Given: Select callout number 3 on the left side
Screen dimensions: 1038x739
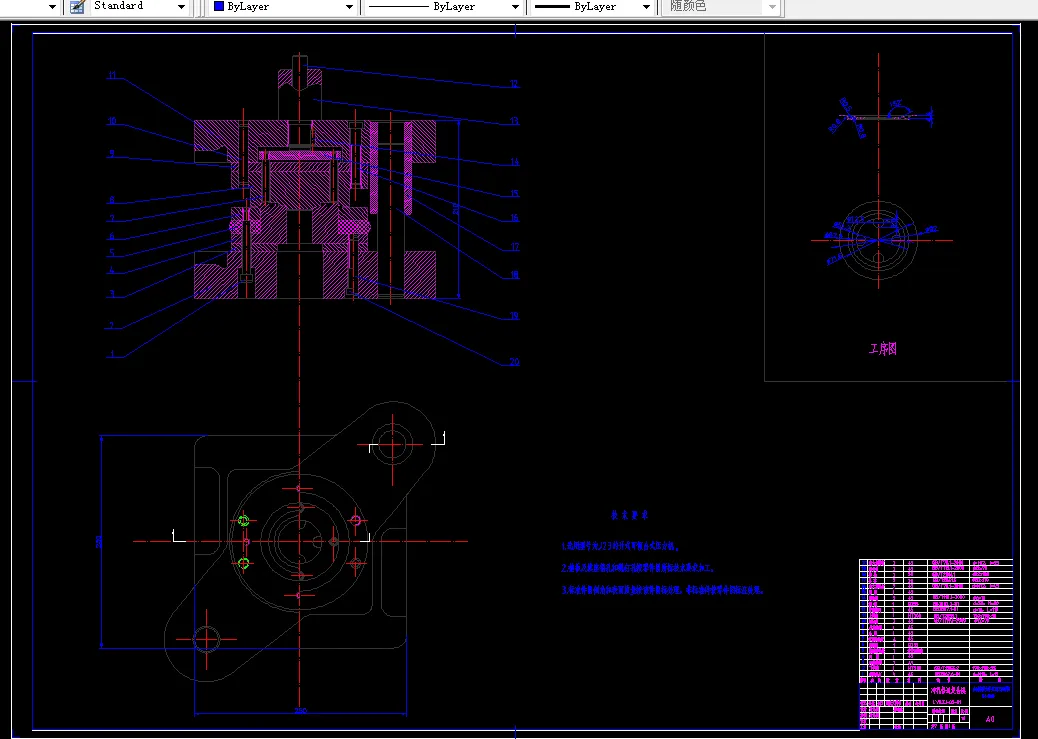Looking at the screenshot, I should coord(112,293).
